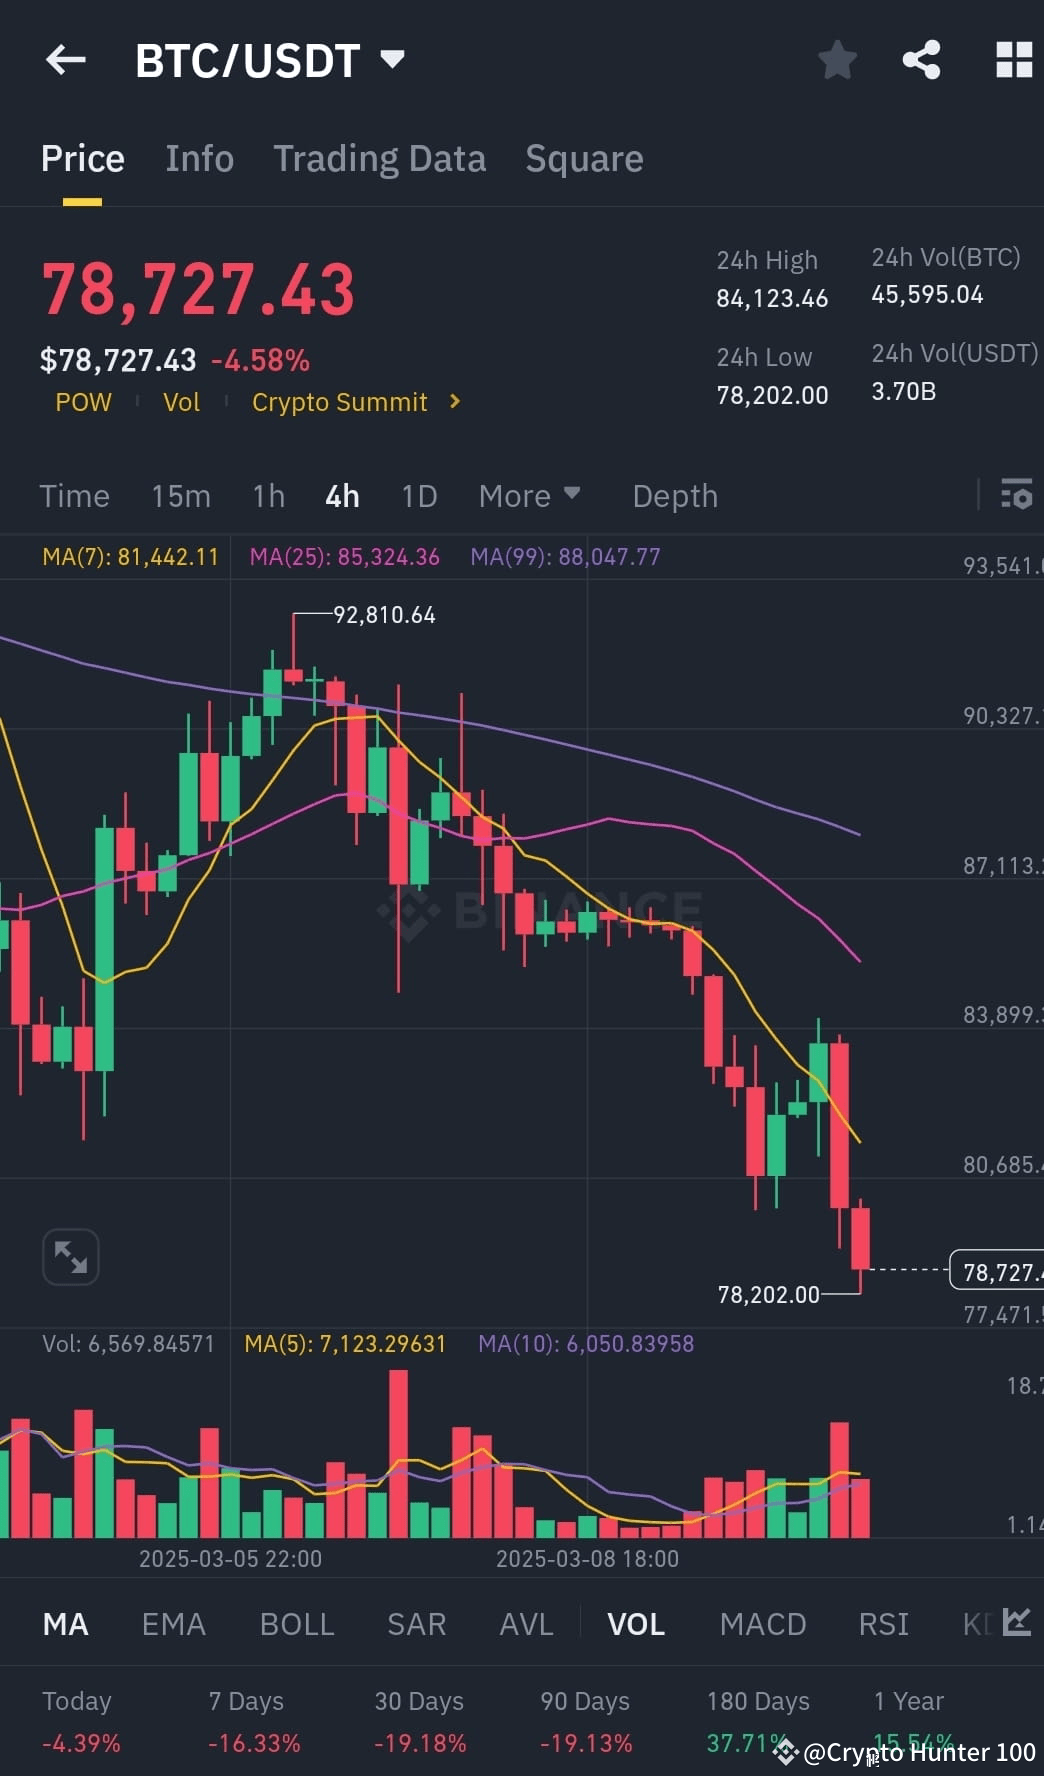Expand the More timeframes dropdown
The image size is (1044, 1776).
pos(529,495)
